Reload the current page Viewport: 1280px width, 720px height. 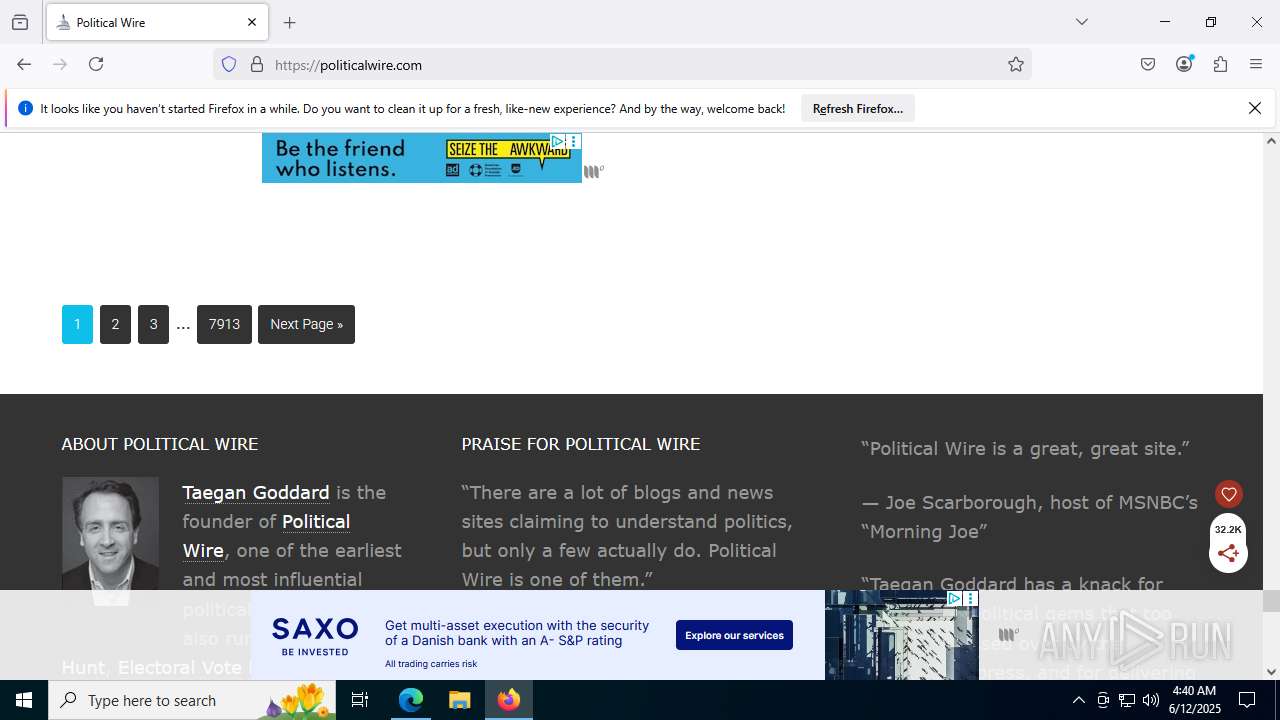96,64
